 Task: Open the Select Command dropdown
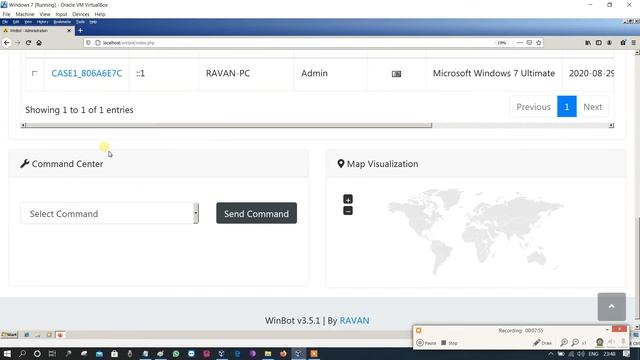[x=109, y=213]
